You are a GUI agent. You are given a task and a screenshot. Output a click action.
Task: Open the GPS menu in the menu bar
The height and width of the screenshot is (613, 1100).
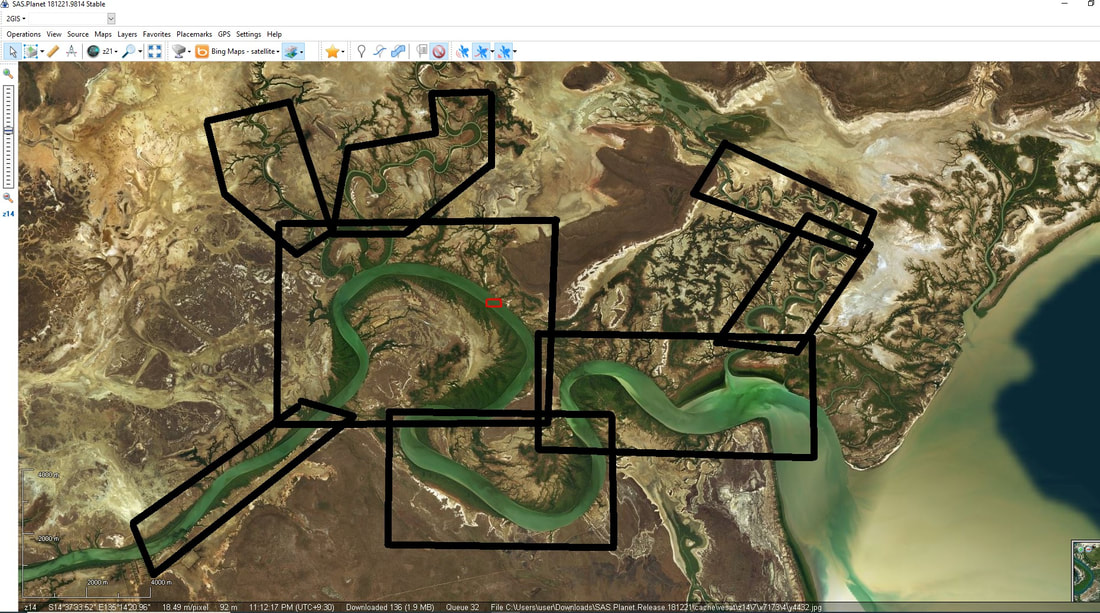(x=223, y=33)
